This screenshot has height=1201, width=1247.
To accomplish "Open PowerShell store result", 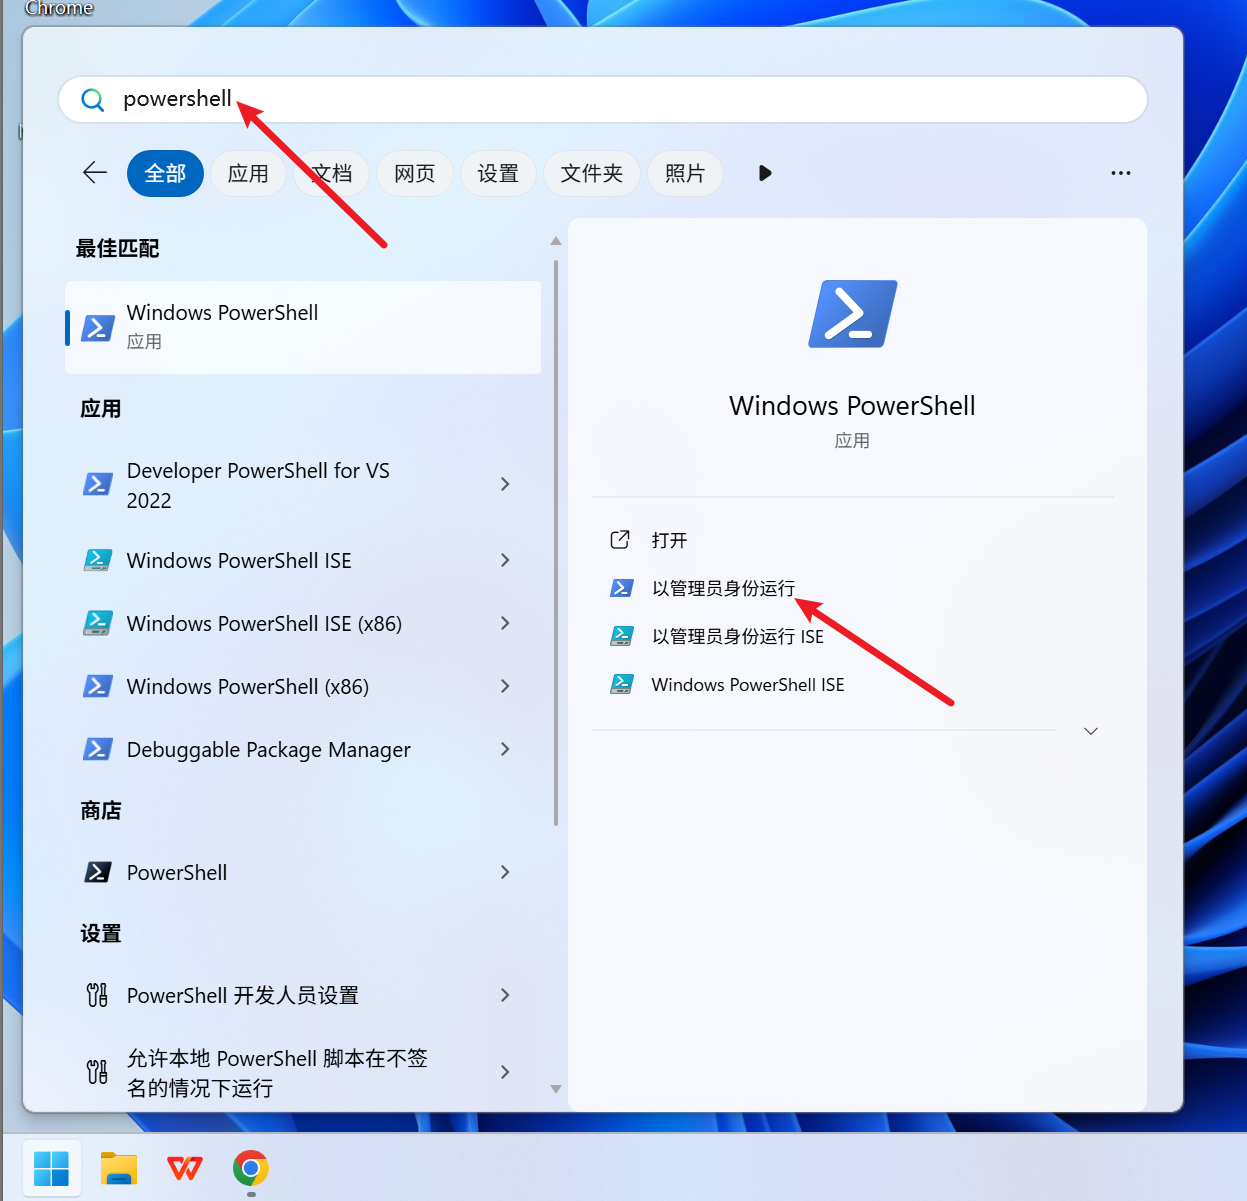I will [177, 873].
